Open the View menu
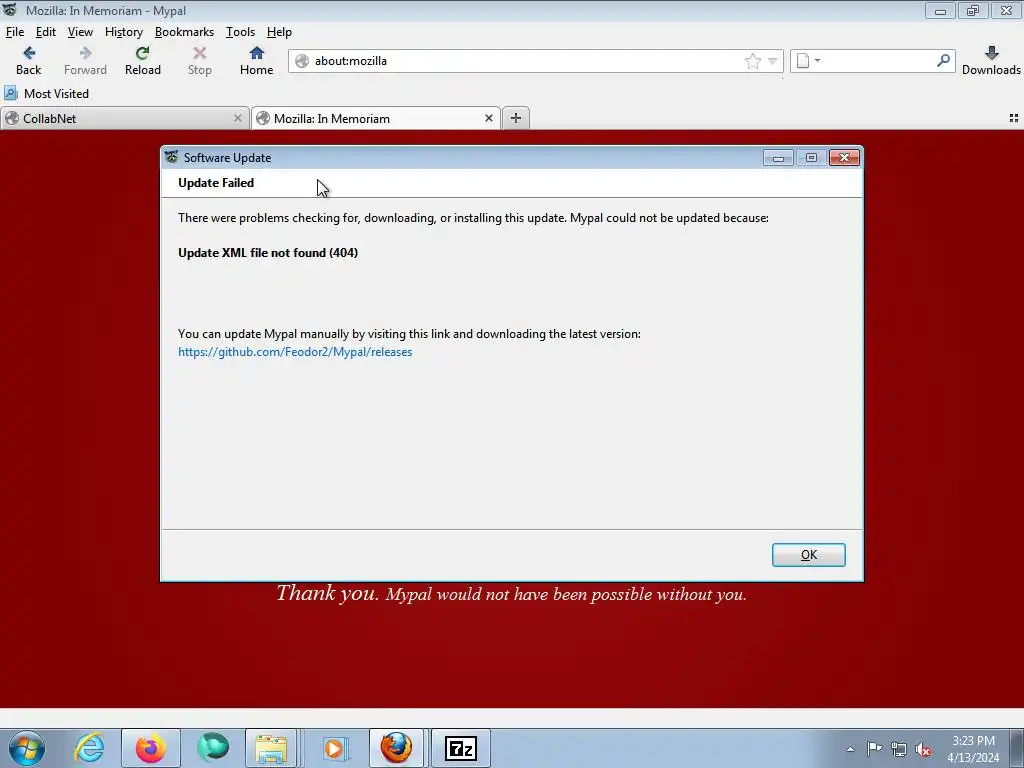 80,32
